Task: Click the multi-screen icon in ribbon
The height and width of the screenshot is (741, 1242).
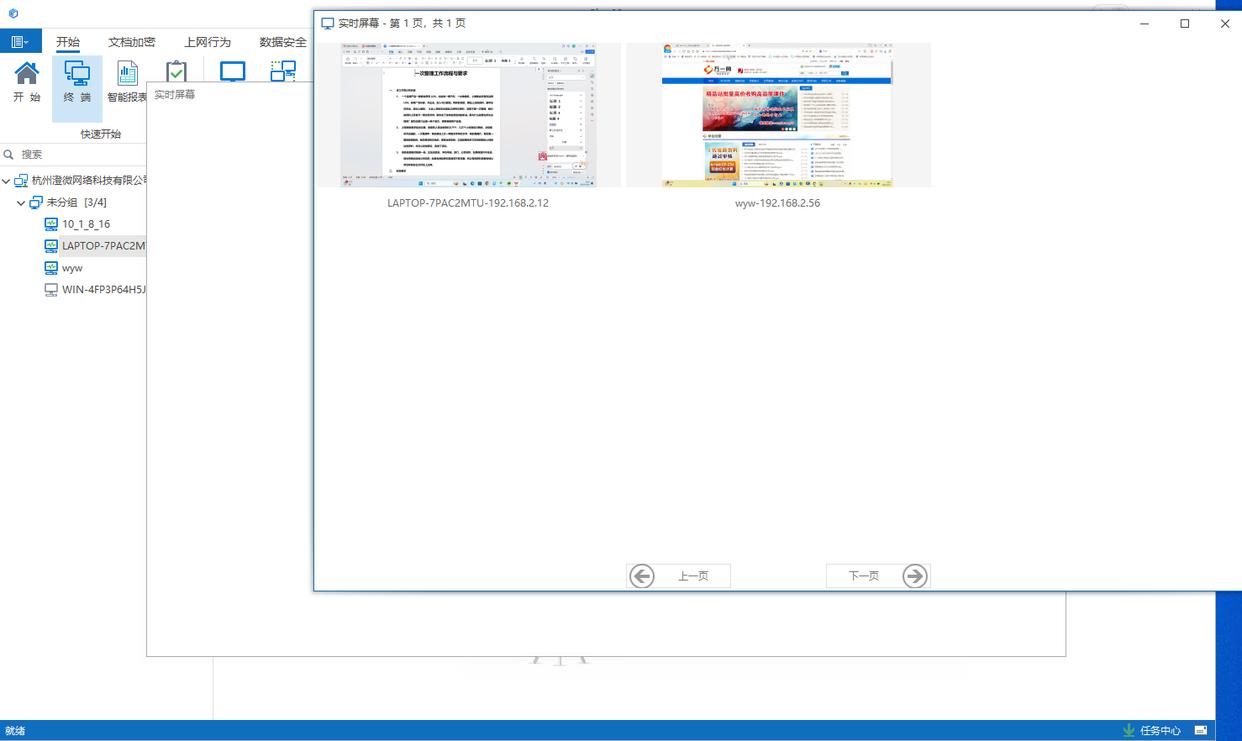Action: tap(283, 72)
